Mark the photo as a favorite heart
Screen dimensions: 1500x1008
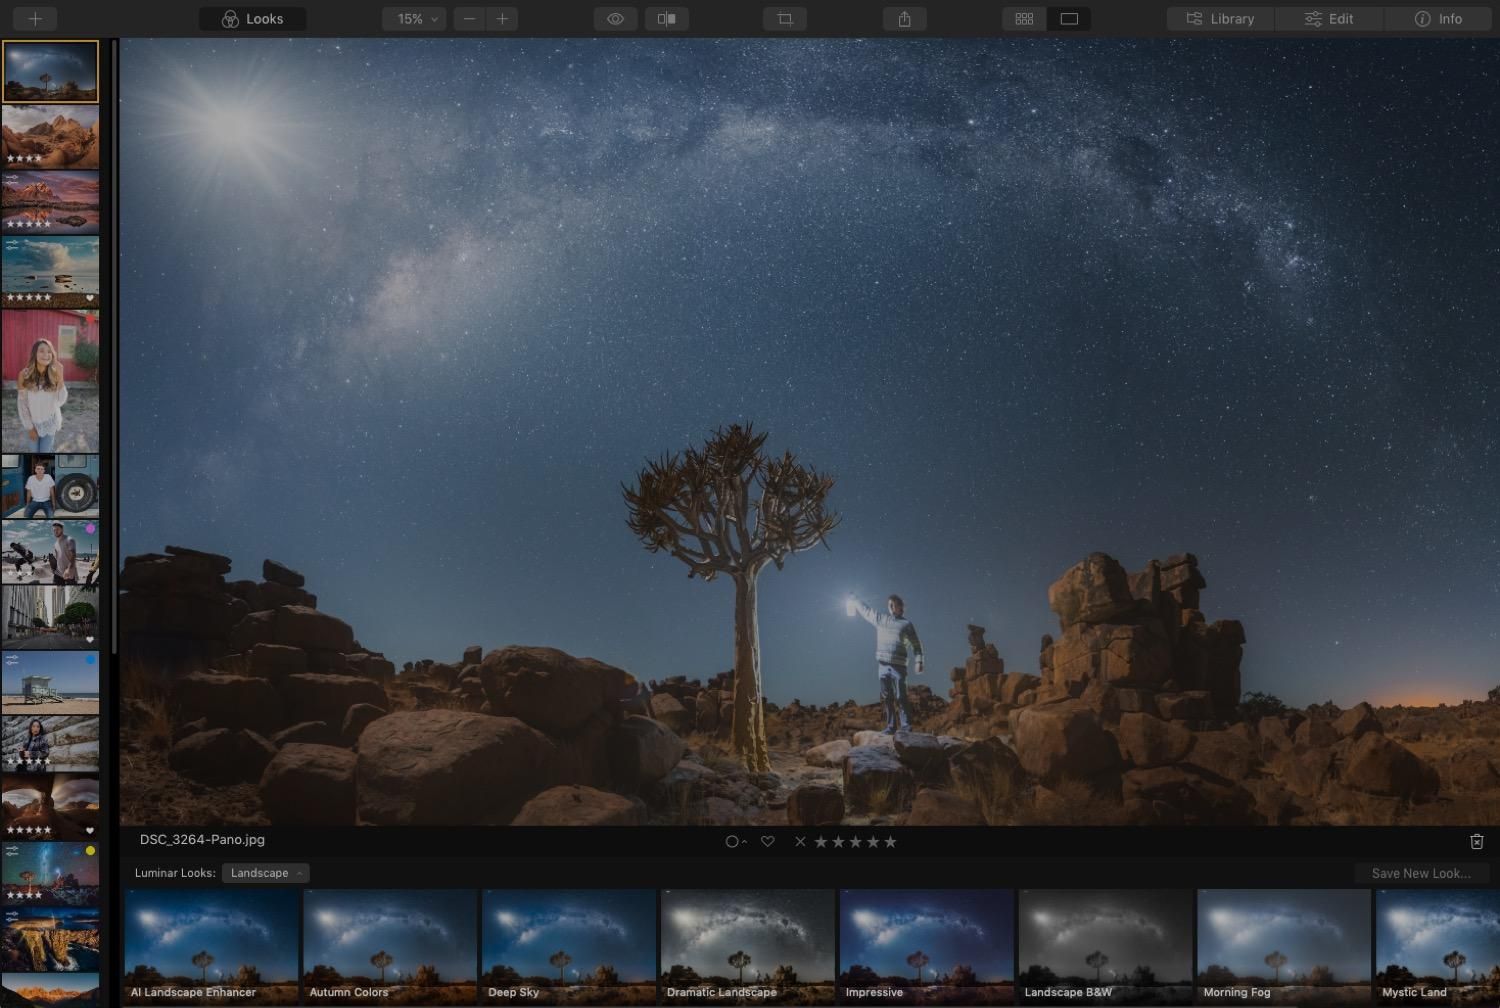pyautogui.click(x=768, y=841)
